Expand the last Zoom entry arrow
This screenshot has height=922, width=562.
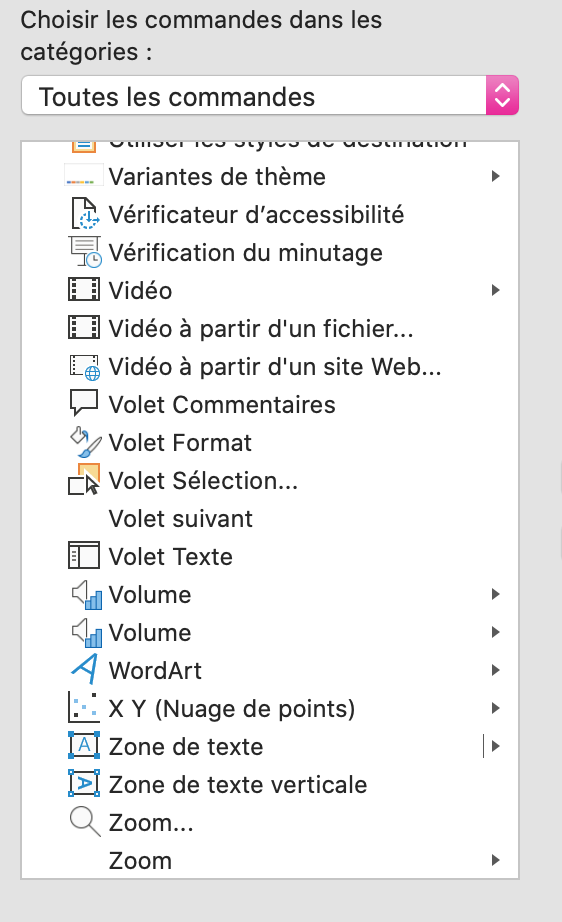click(x=496, y=860)
